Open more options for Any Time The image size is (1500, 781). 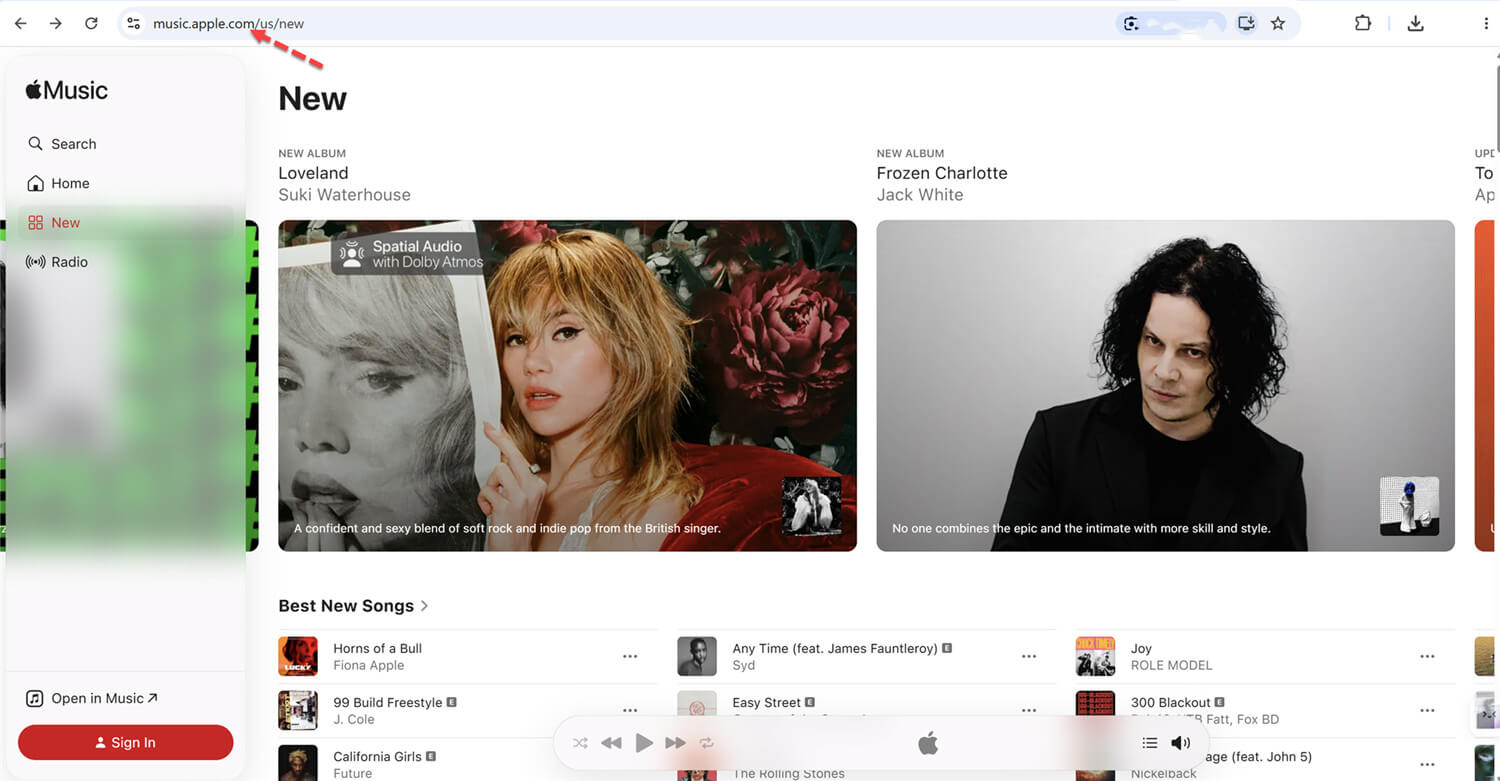click(1029, 657)
